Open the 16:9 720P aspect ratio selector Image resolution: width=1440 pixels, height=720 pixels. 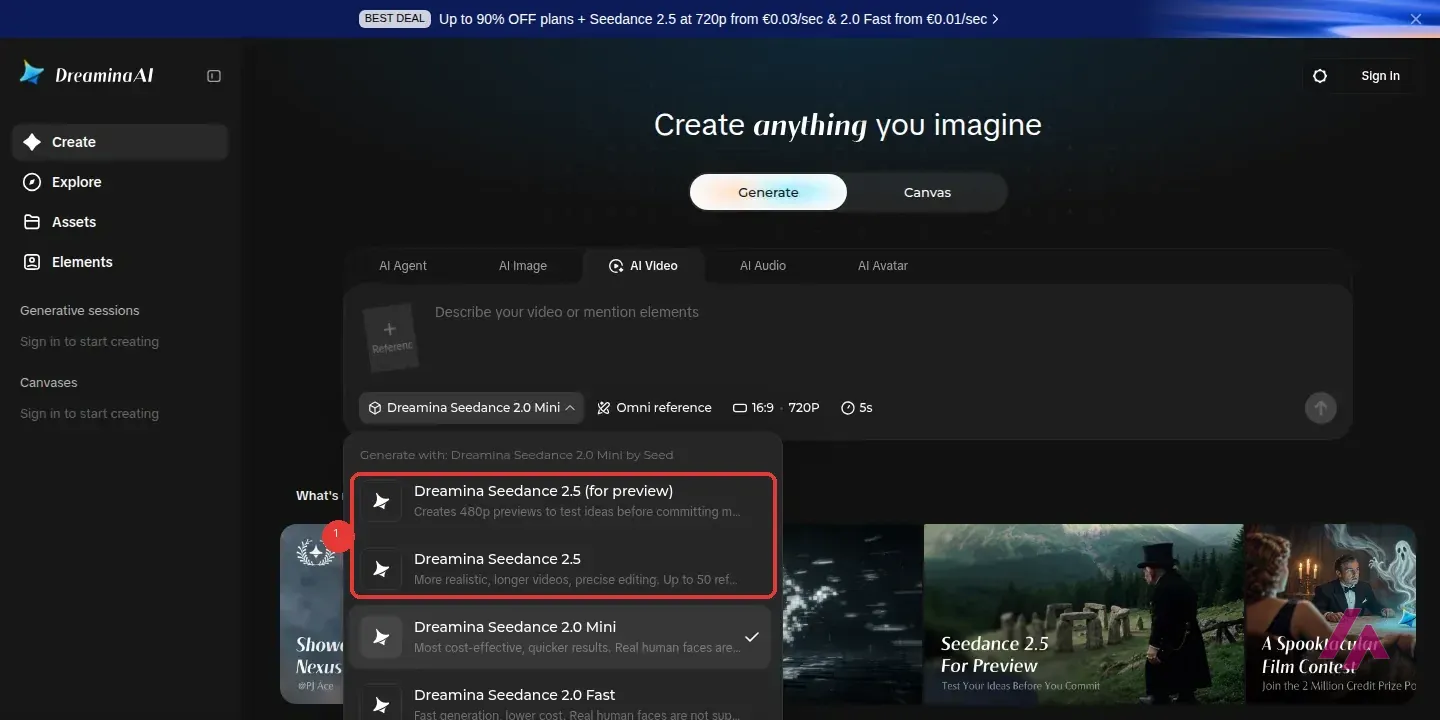(776, 408)
